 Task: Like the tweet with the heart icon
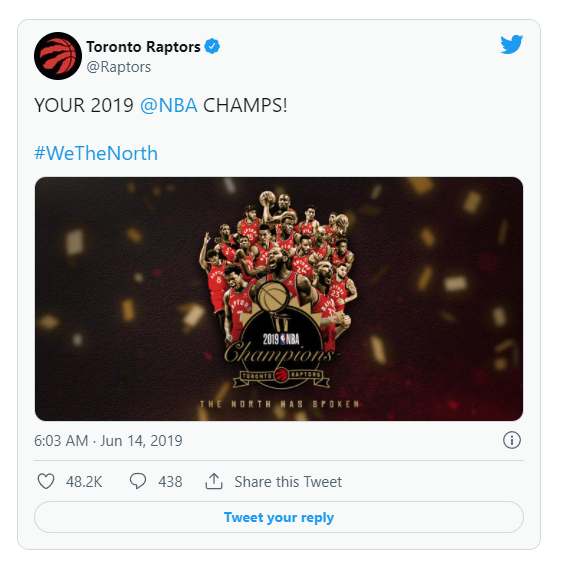[x=46, y=481]
